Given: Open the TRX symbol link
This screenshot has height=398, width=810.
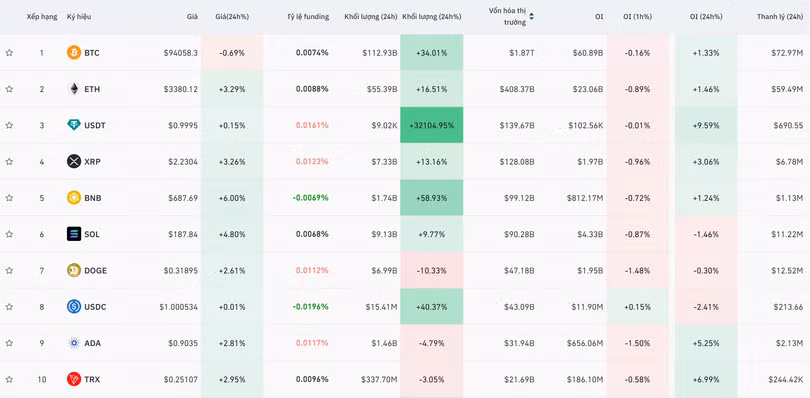Looking at the screenshot, I should coord(92,379).
